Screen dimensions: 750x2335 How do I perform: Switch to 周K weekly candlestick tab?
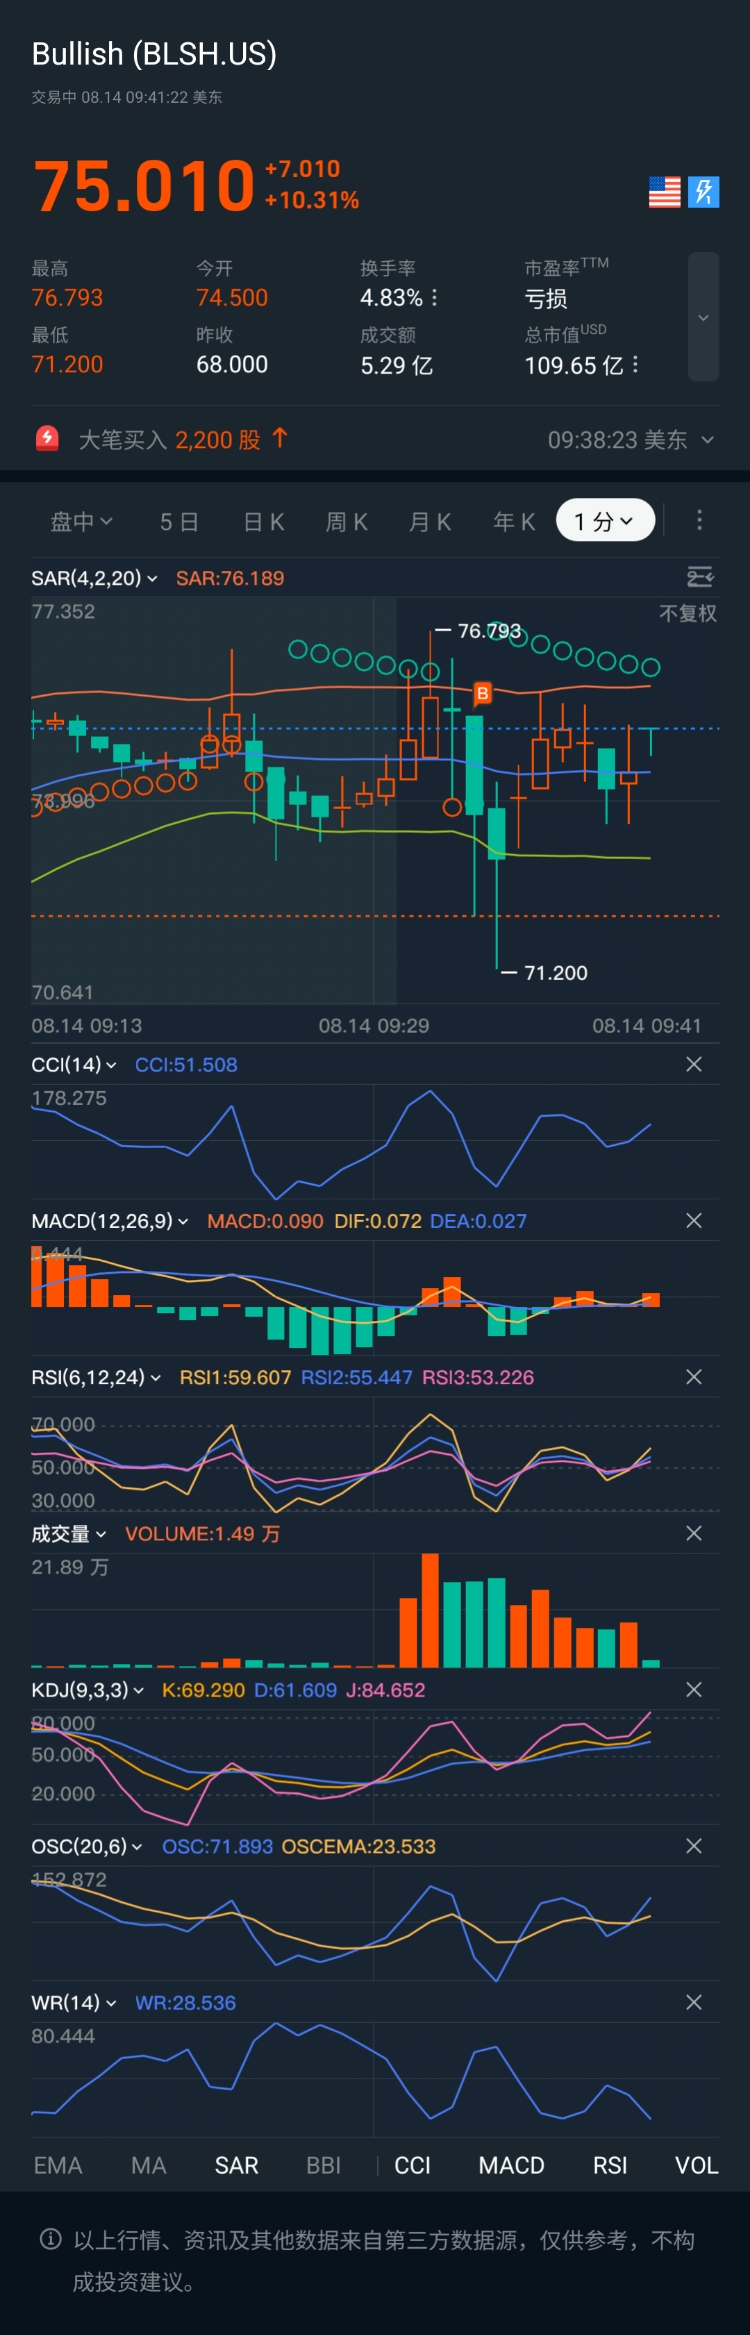click(x=347, y=521)
